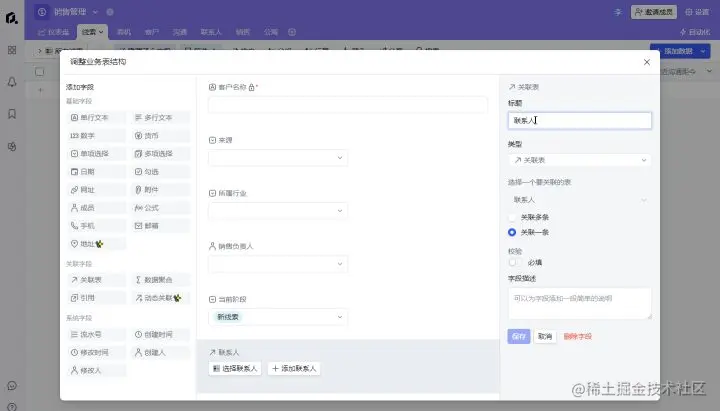Expand the 来源 dropdown in the form
The width and height of the screenshot is (720, 411).
tap(278, 158)
